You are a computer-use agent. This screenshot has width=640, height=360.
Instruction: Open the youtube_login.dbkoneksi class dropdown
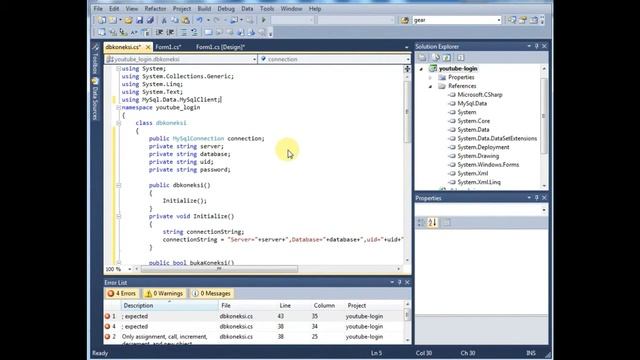(x=254, y=59)
